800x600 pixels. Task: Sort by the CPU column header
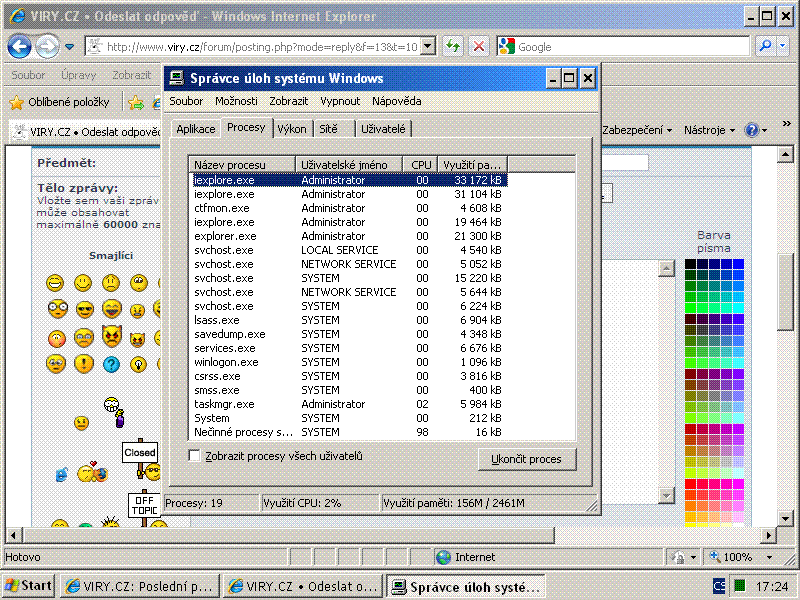[420, 165]
